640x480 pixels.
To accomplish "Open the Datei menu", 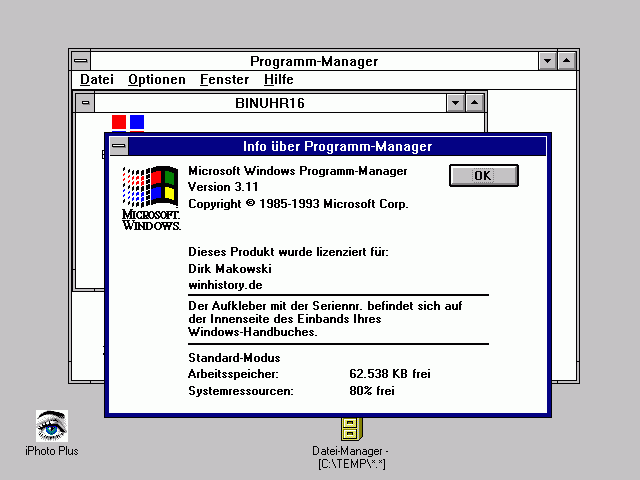I will click(97, 79).
